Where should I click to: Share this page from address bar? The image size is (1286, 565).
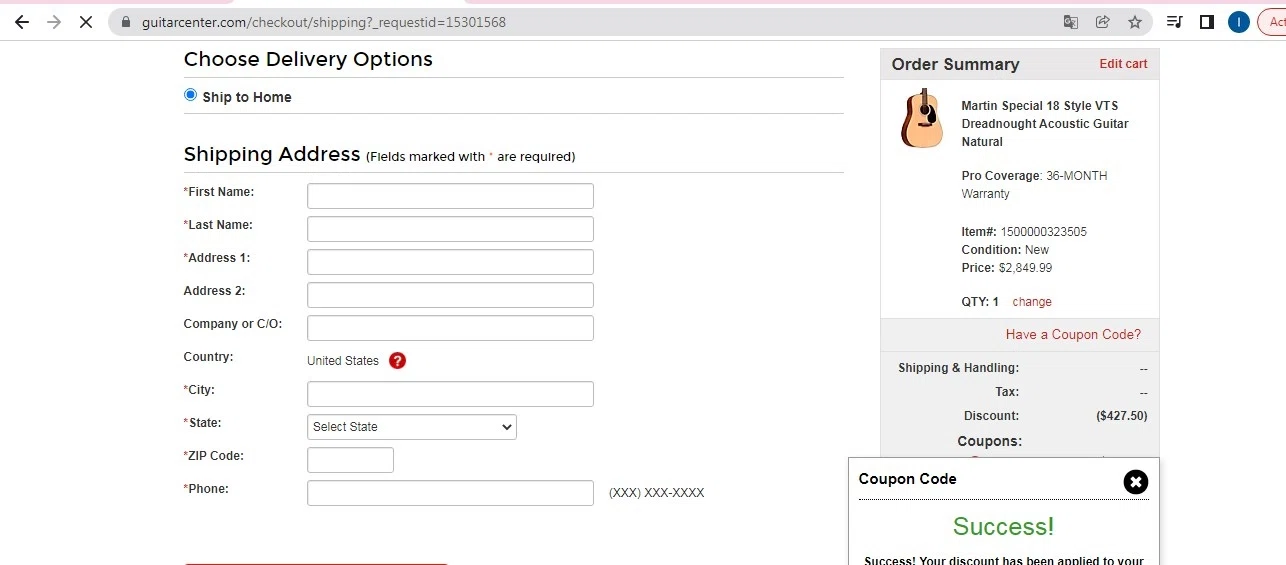coord(1103,22)
